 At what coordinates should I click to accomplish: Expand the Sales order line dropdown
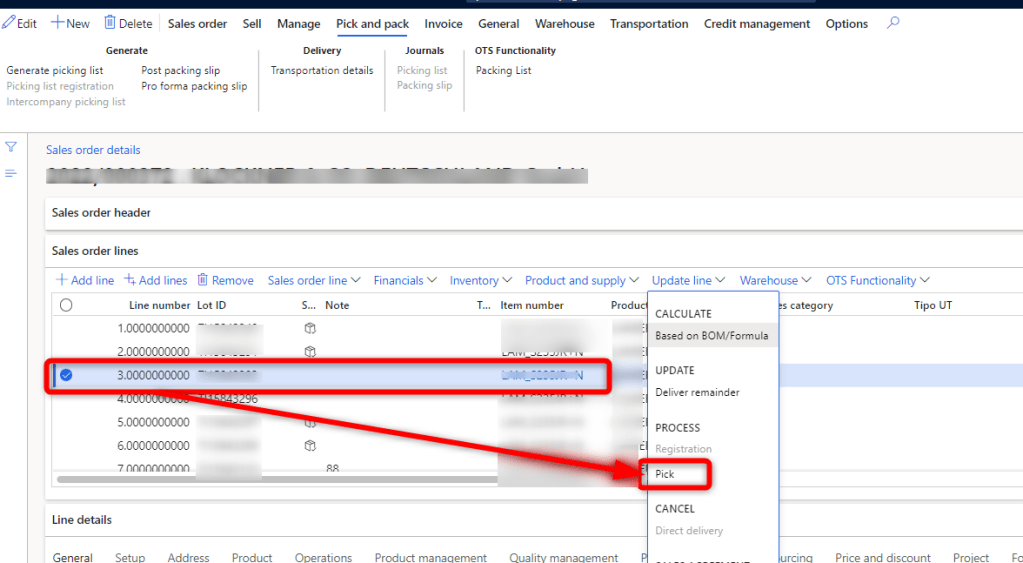coord(314,281)
